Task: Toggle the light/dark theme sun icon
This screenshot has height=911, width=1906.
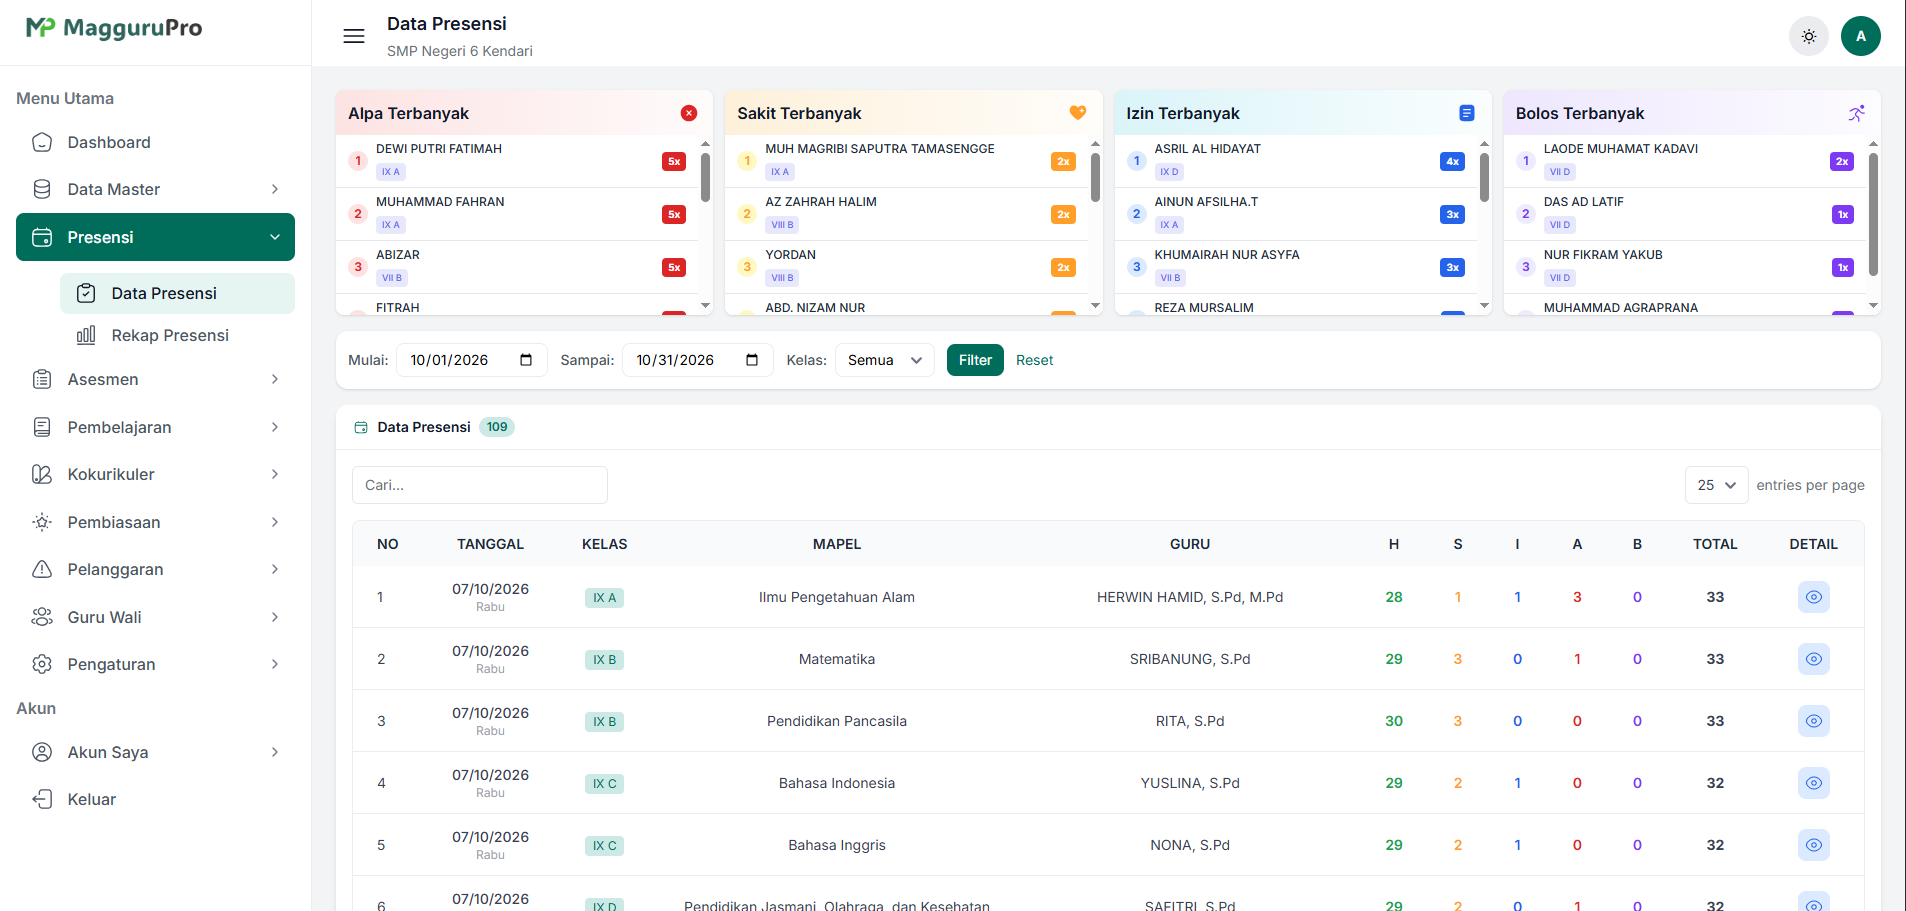Action: (1809, 36)
